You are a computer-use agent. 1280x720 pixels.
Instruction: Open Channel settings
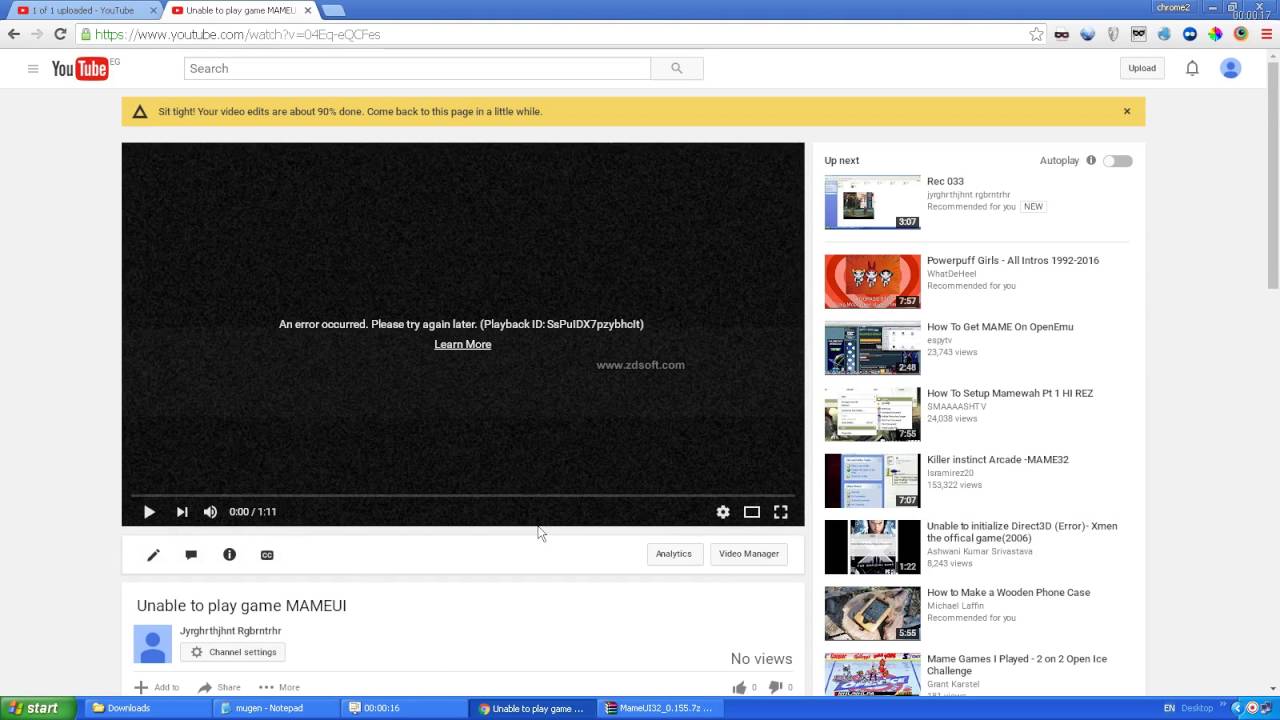coord(233,652)
